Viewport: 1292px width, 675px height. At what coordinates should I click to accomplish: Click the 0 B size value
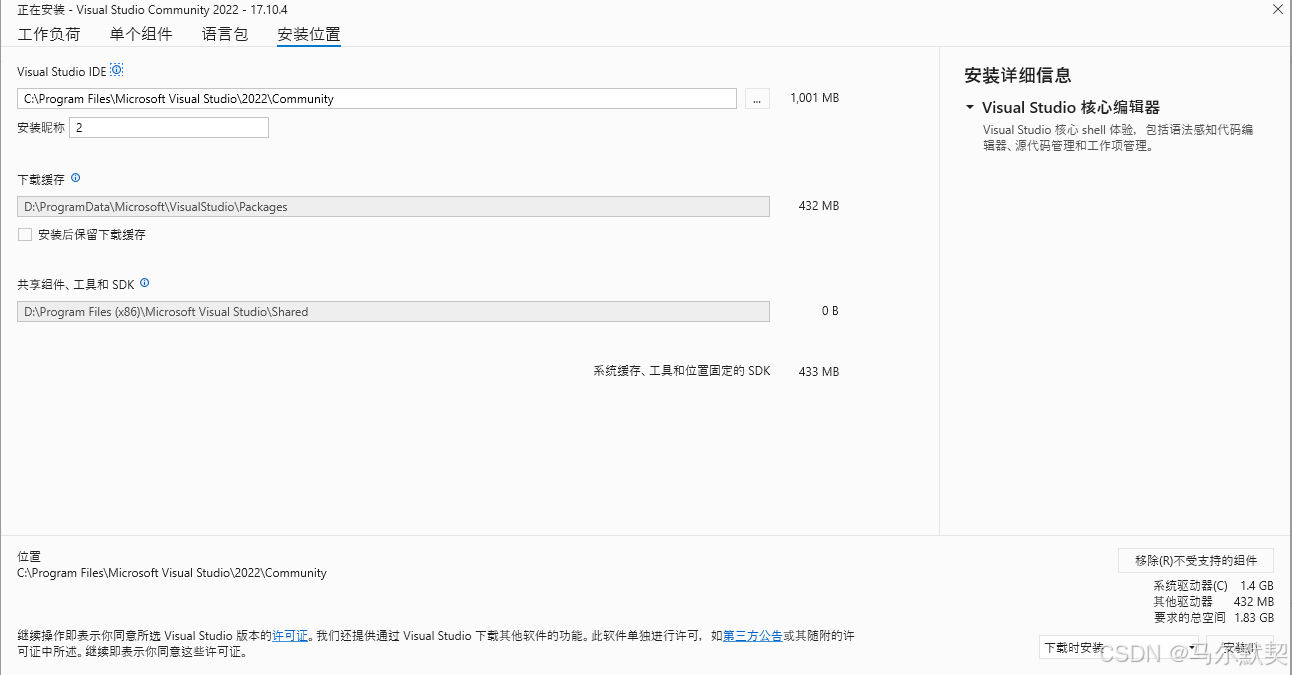click(x=830, y=311)
